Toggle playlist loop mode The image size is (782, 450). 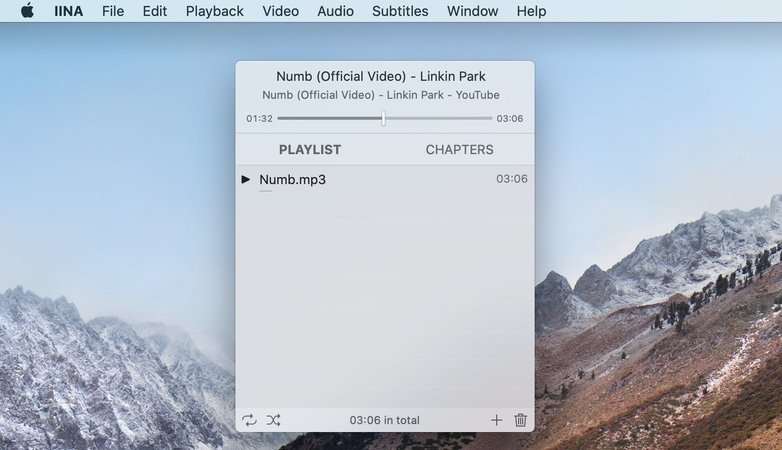(249, 420)
